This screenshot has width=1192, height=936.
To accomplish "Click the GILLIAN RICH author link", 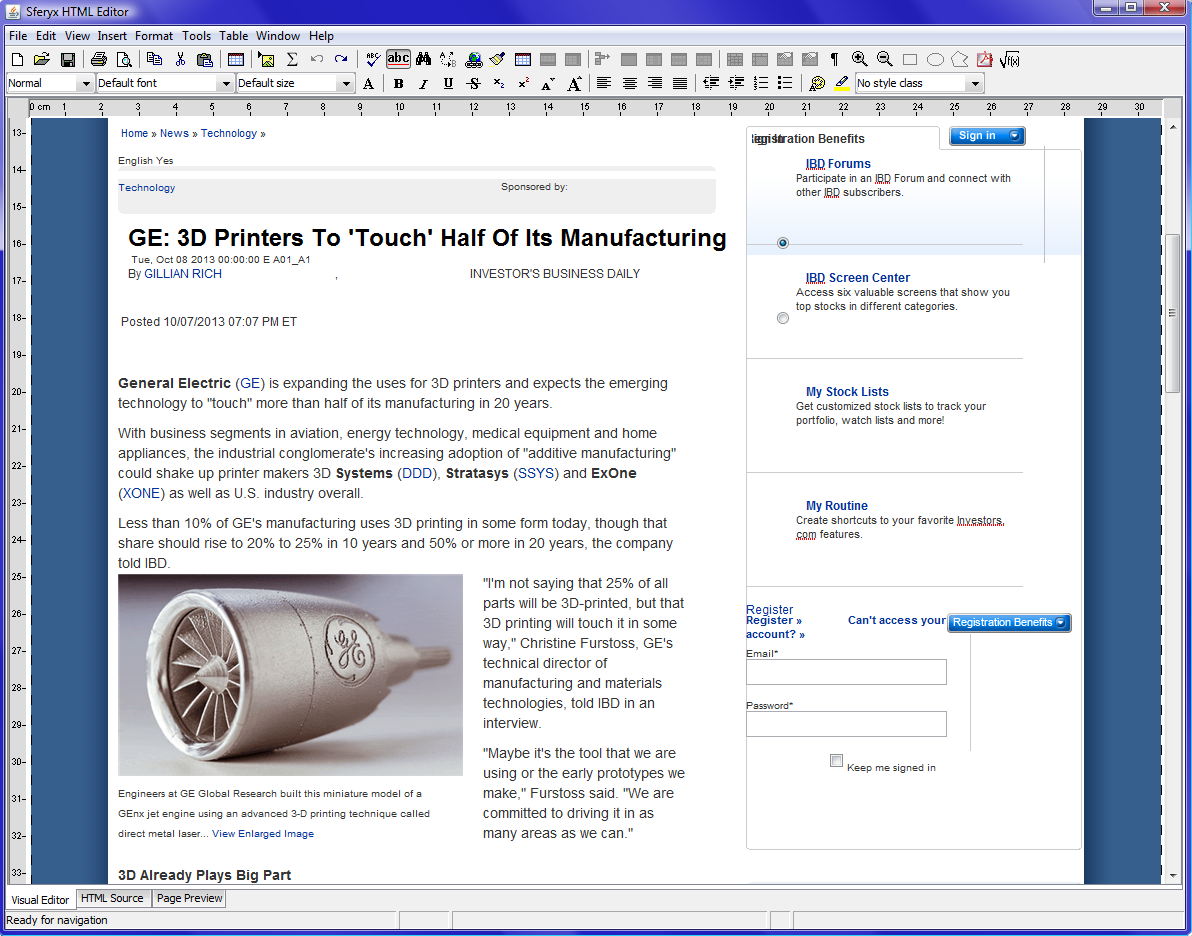I will (183, 273).
